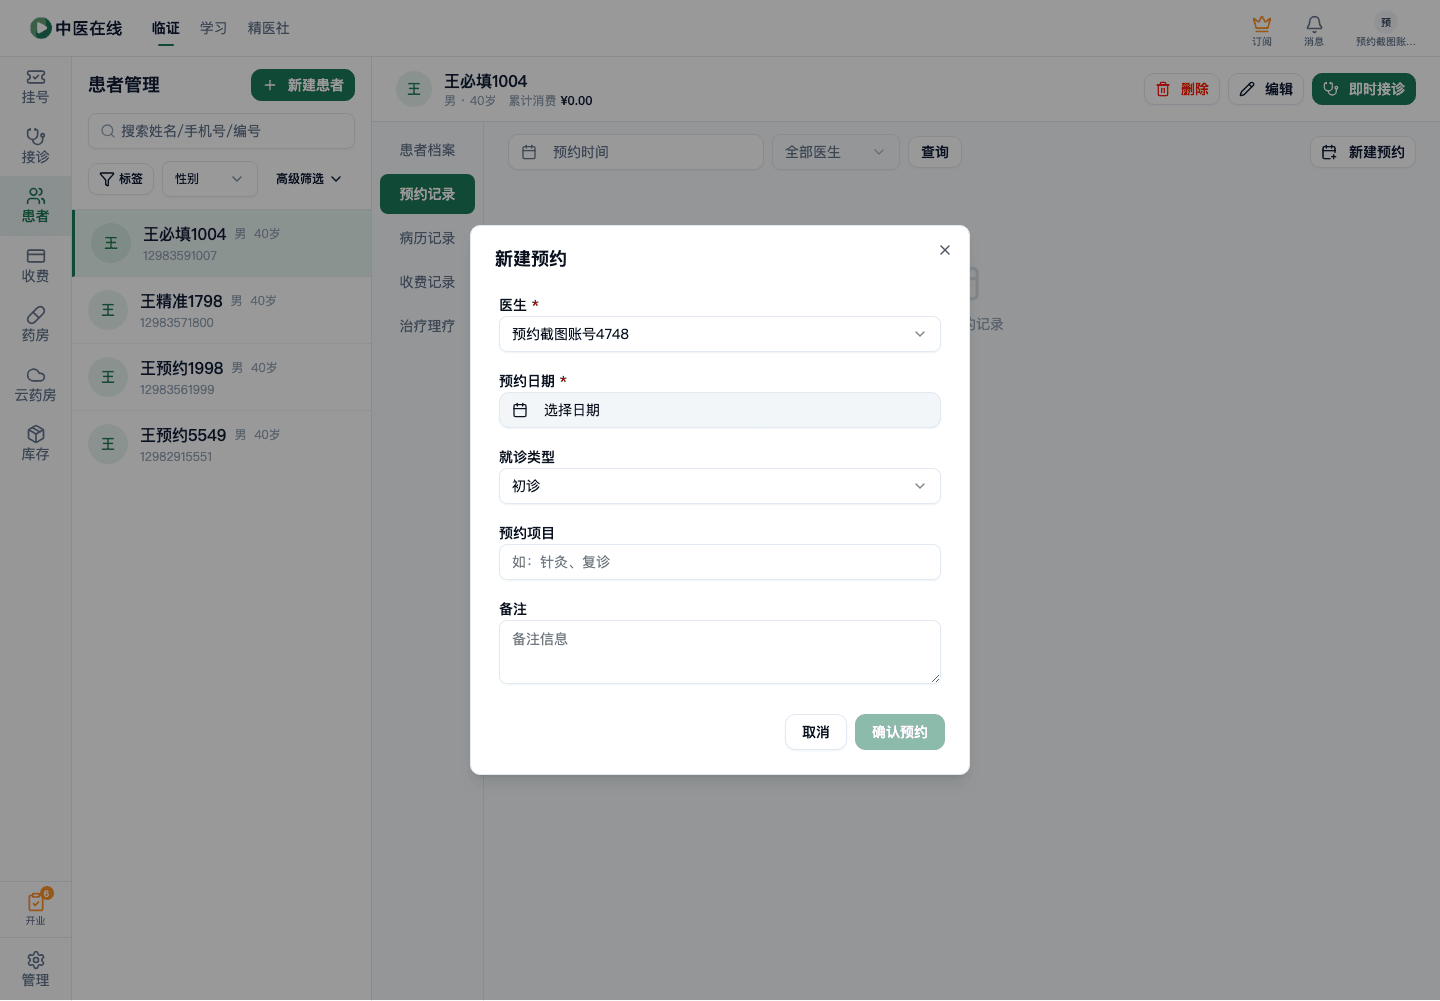Select the 患者 patients sidebar icon
Screen dimensions: 1440x1001
click(36, 206)
